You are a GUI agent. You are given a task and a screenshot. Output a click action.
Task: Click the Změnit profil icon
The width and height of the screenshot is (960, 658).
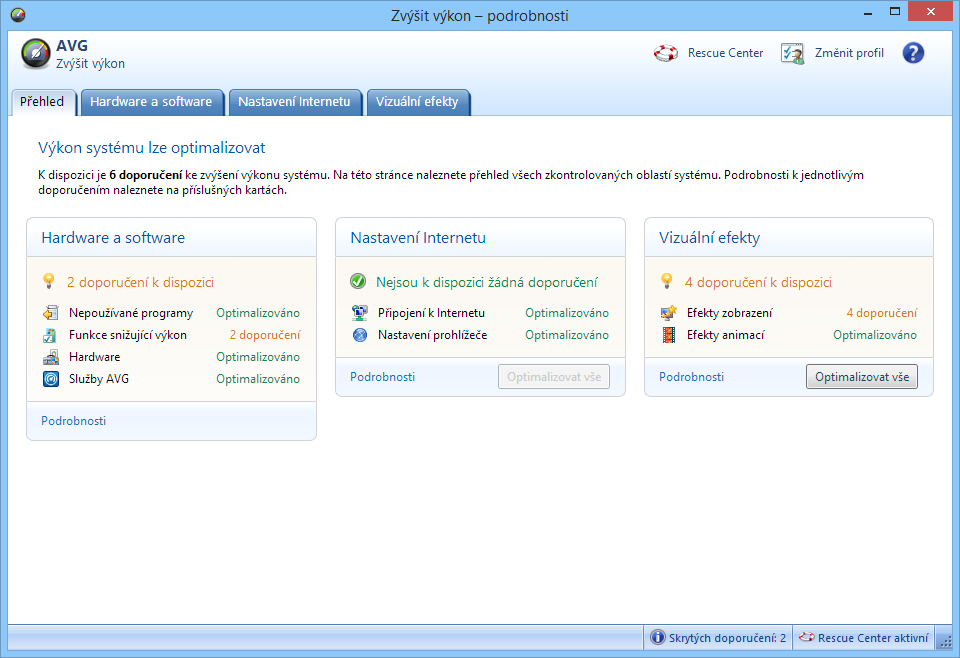pos(793,53)
